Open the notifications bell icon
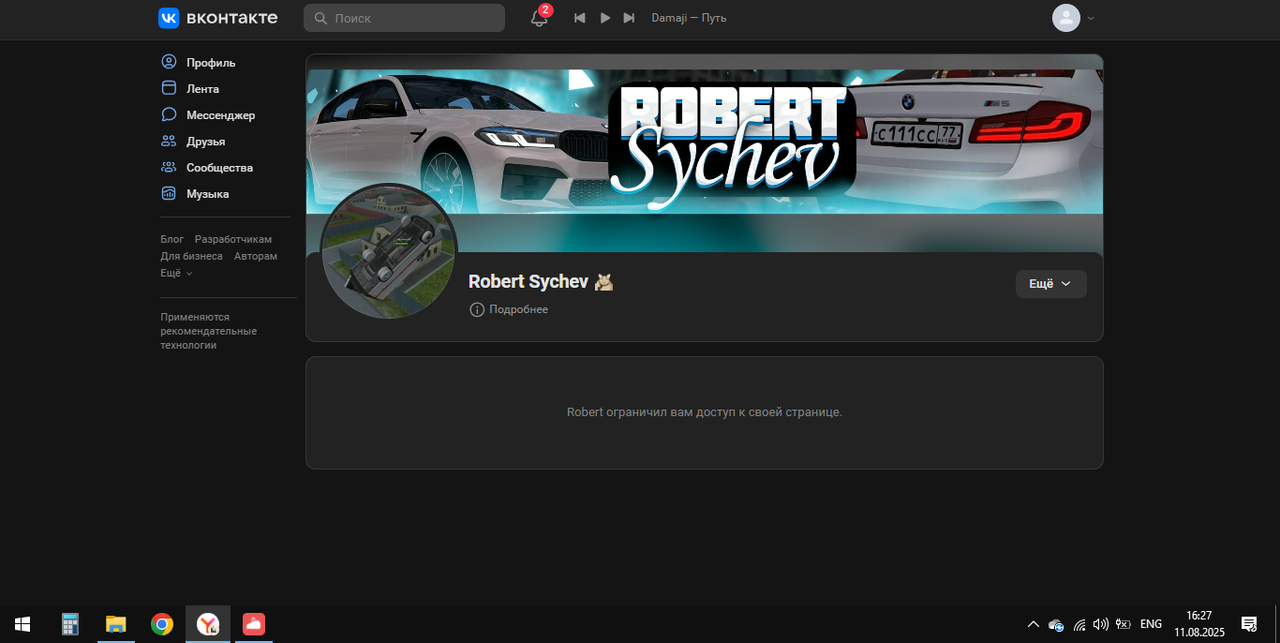The width and height of the screenshot is (1280, 643). [x=540, y=17]
